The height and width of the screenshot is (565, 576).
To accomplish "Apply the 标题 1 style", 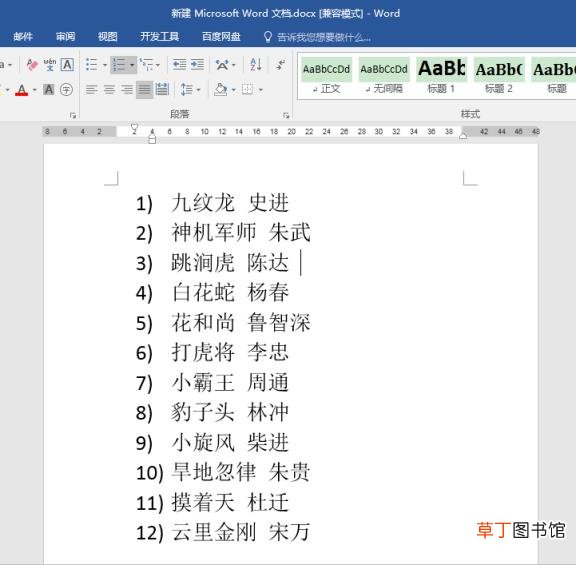I will pos(441,76).
